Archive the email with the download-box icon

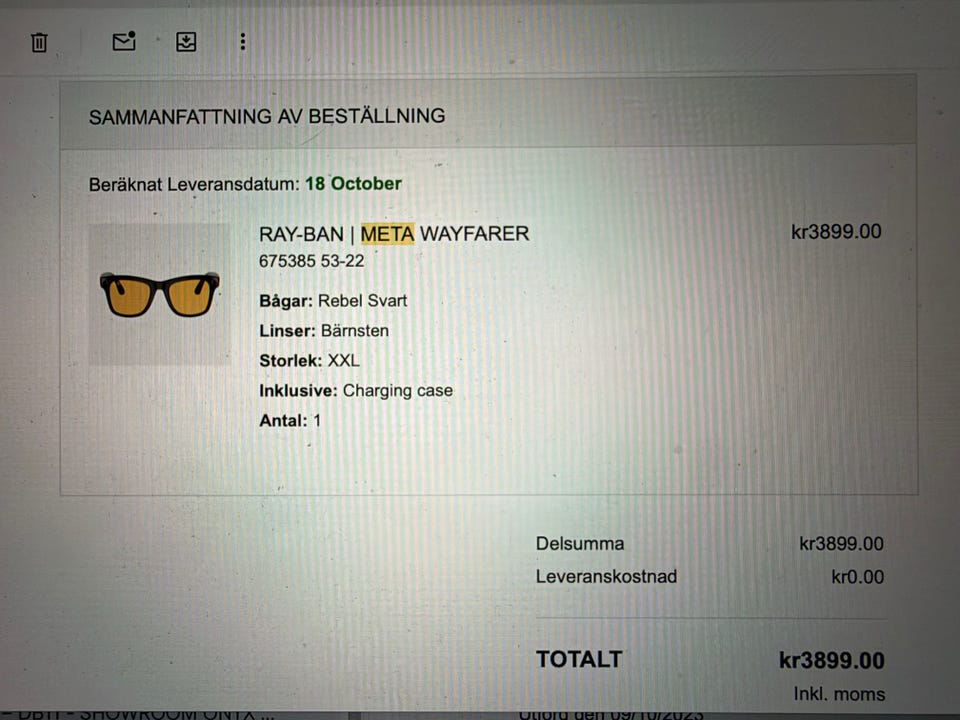(x=186, y=42)
